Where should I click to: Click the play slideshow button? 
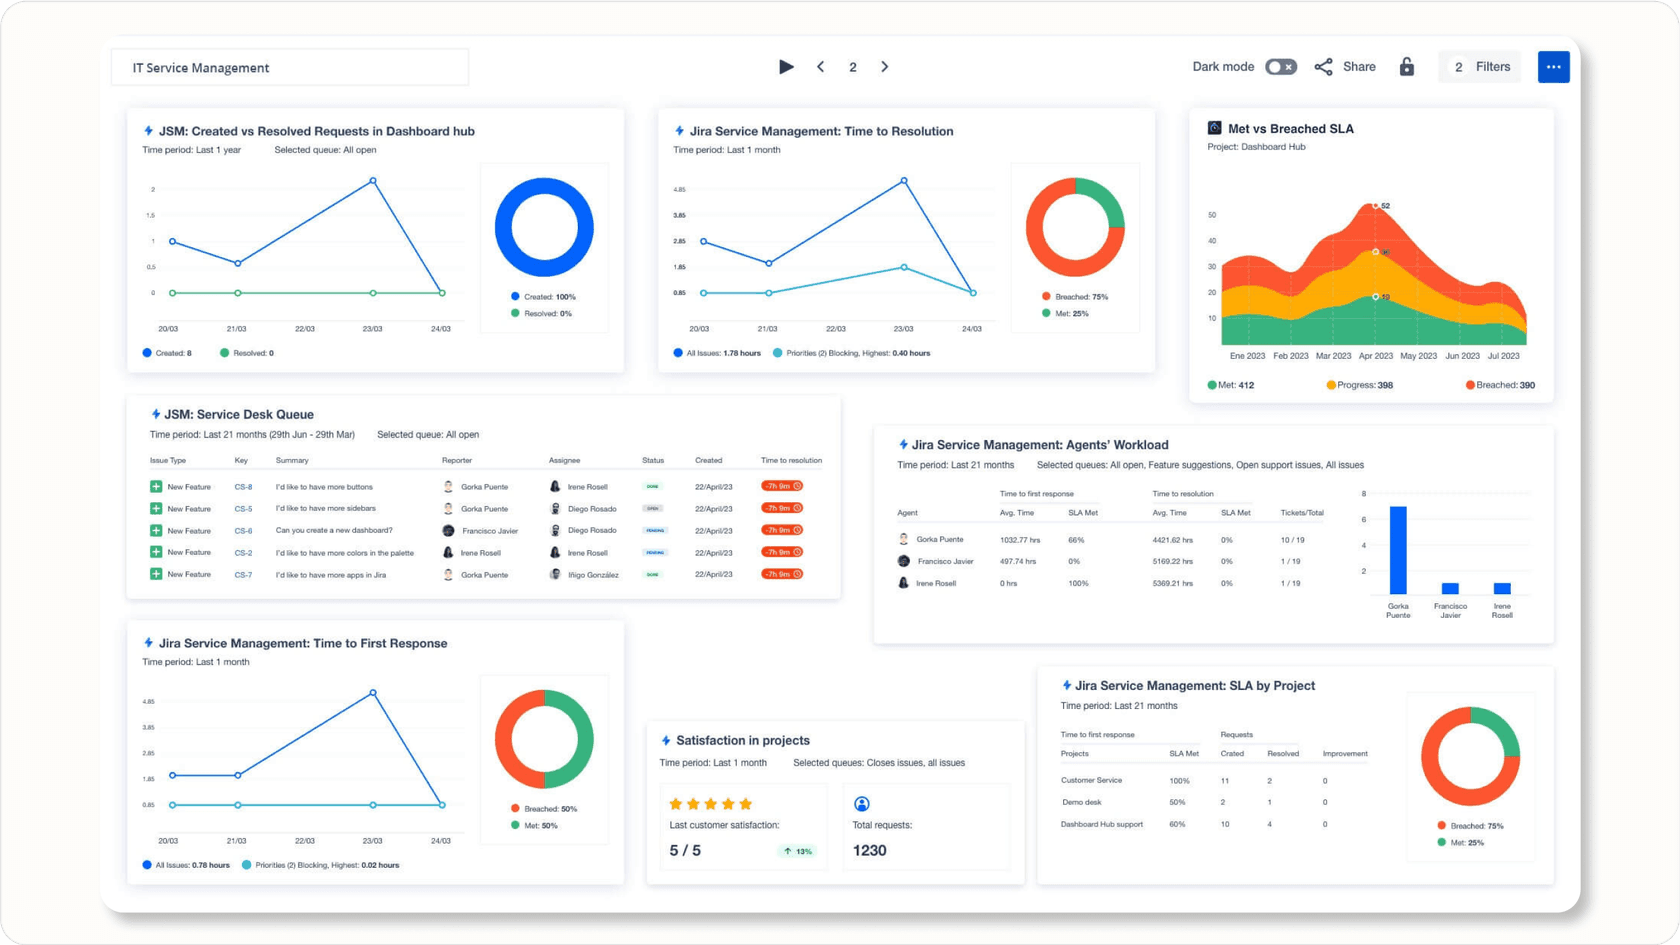point(786,67)
